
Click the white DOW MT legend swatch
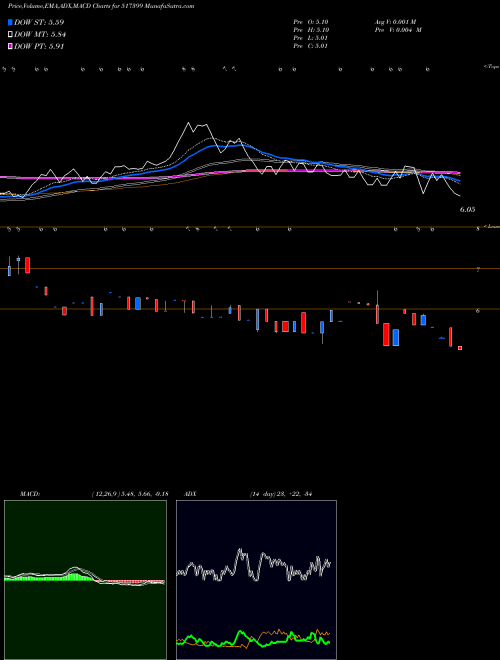tap(10, 34)
